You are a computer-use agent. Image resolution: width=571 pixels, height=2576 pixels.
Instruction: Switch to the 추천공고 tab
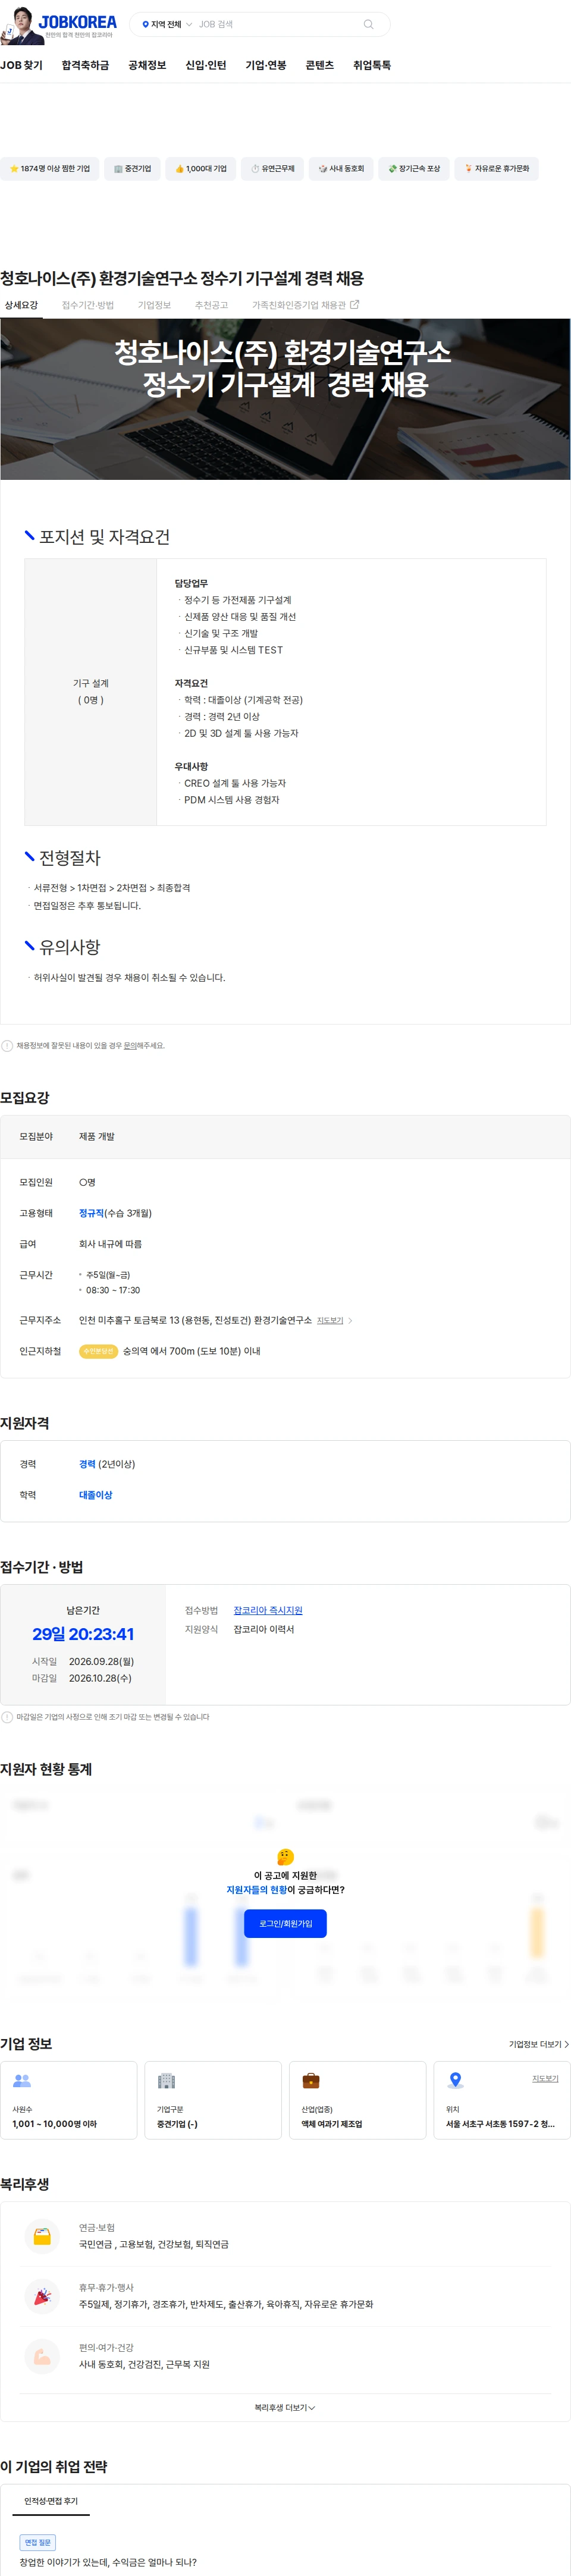pos(211,305)
